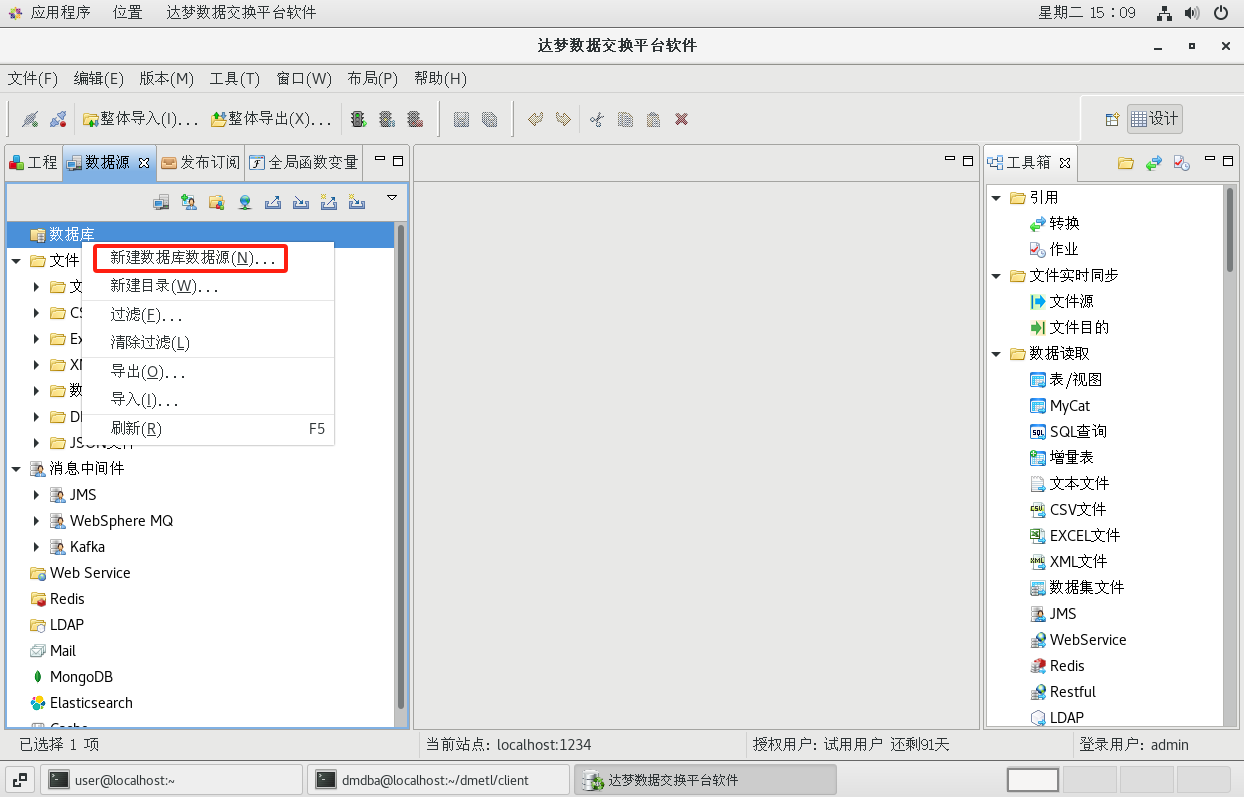Open the 文件(F) menu
This screenshot has height=797, width=1244.
33,79
